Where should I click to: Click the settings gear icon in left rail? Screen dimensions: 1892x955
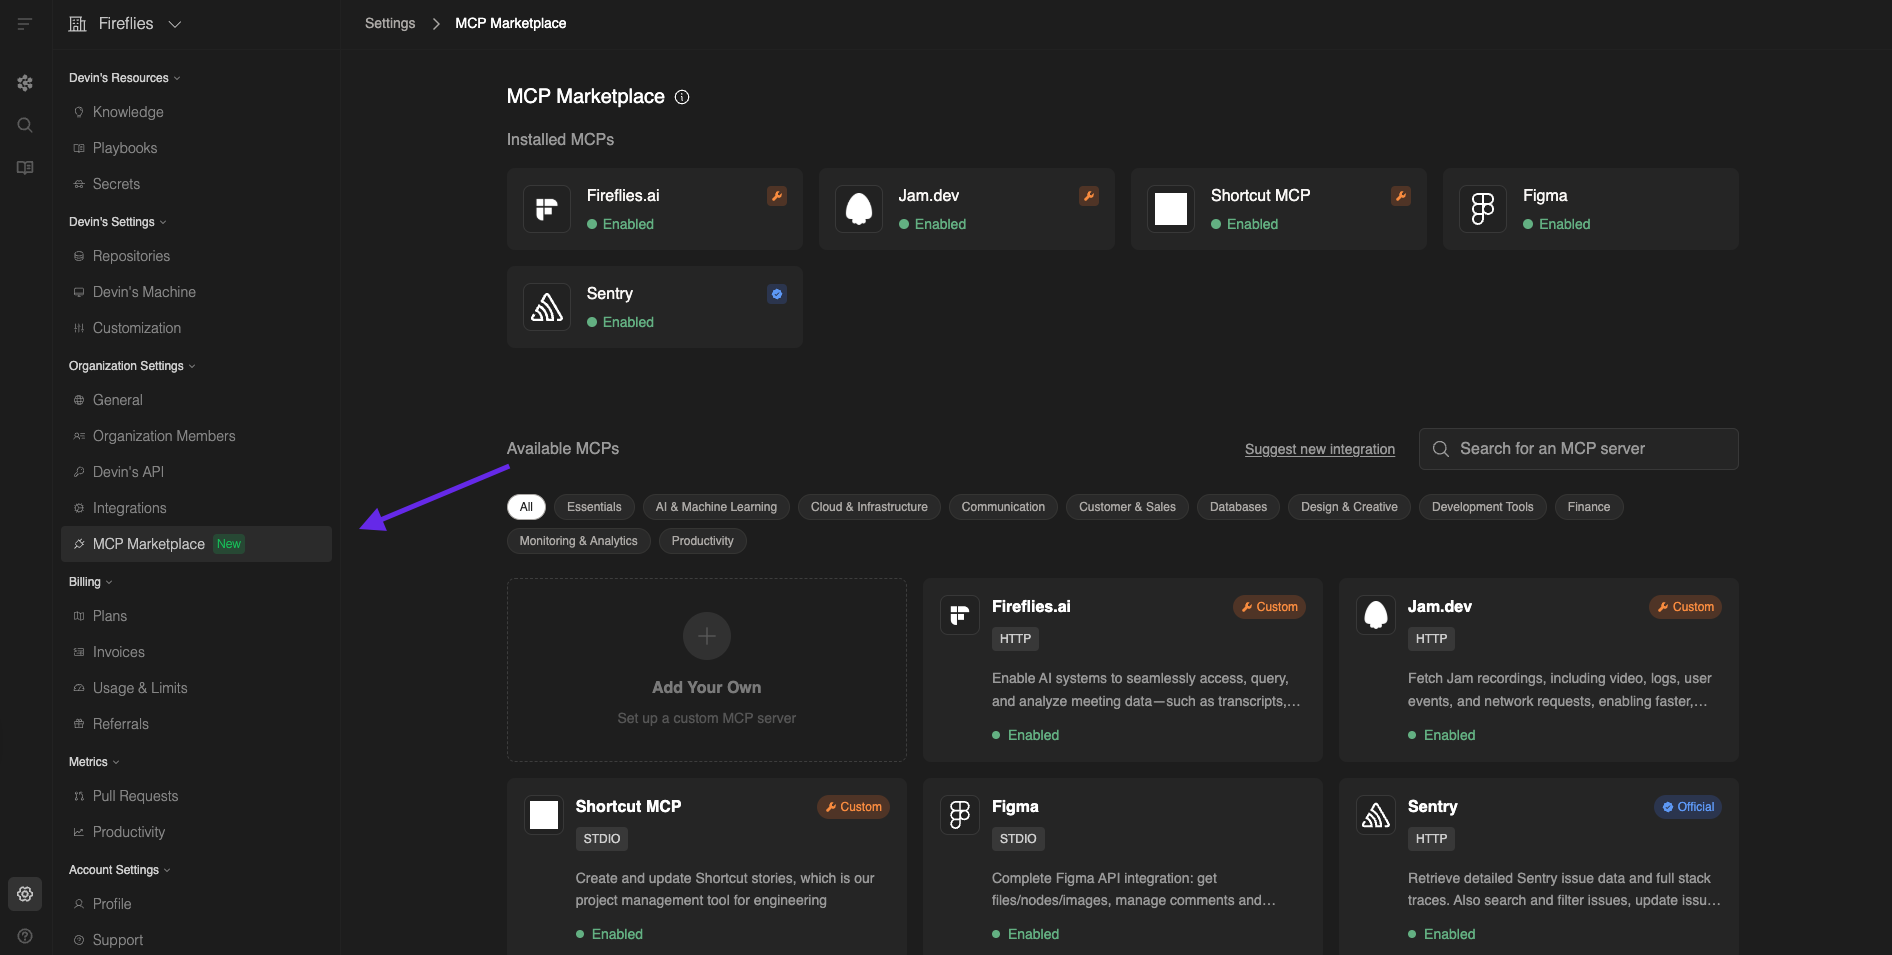25,894
